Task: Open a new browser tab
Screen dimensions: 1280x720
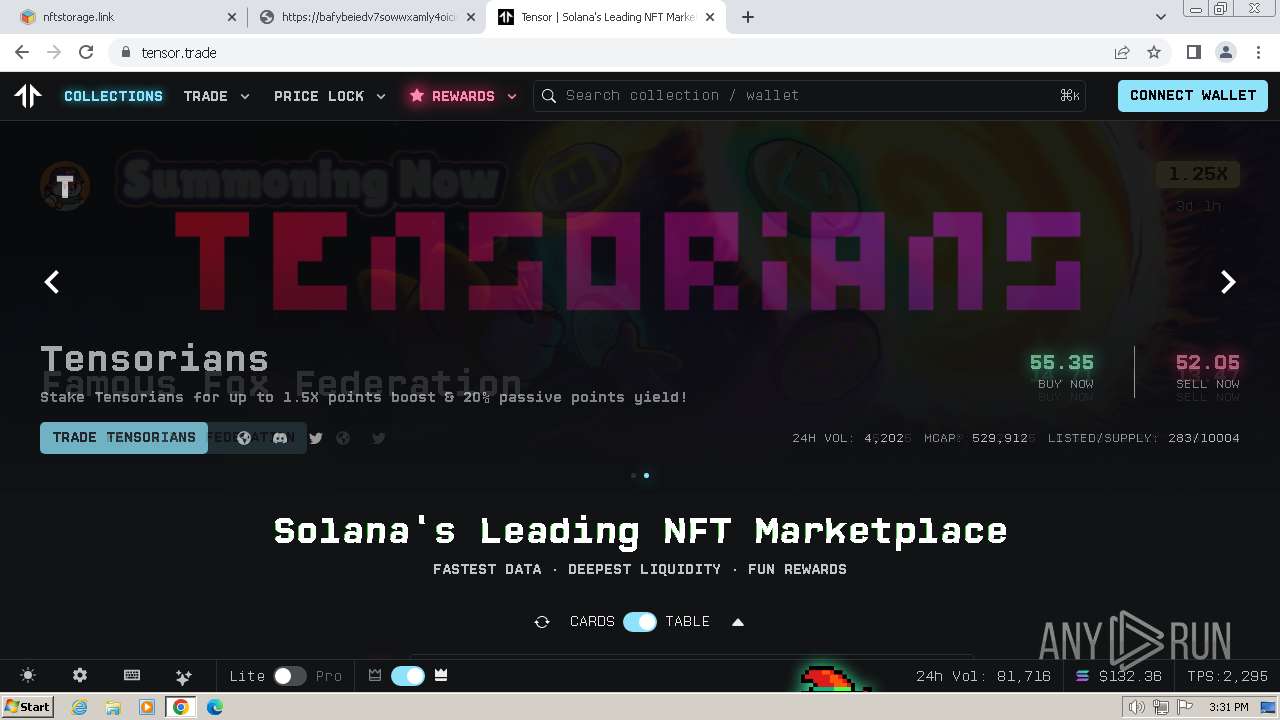Action: (748, 17)
